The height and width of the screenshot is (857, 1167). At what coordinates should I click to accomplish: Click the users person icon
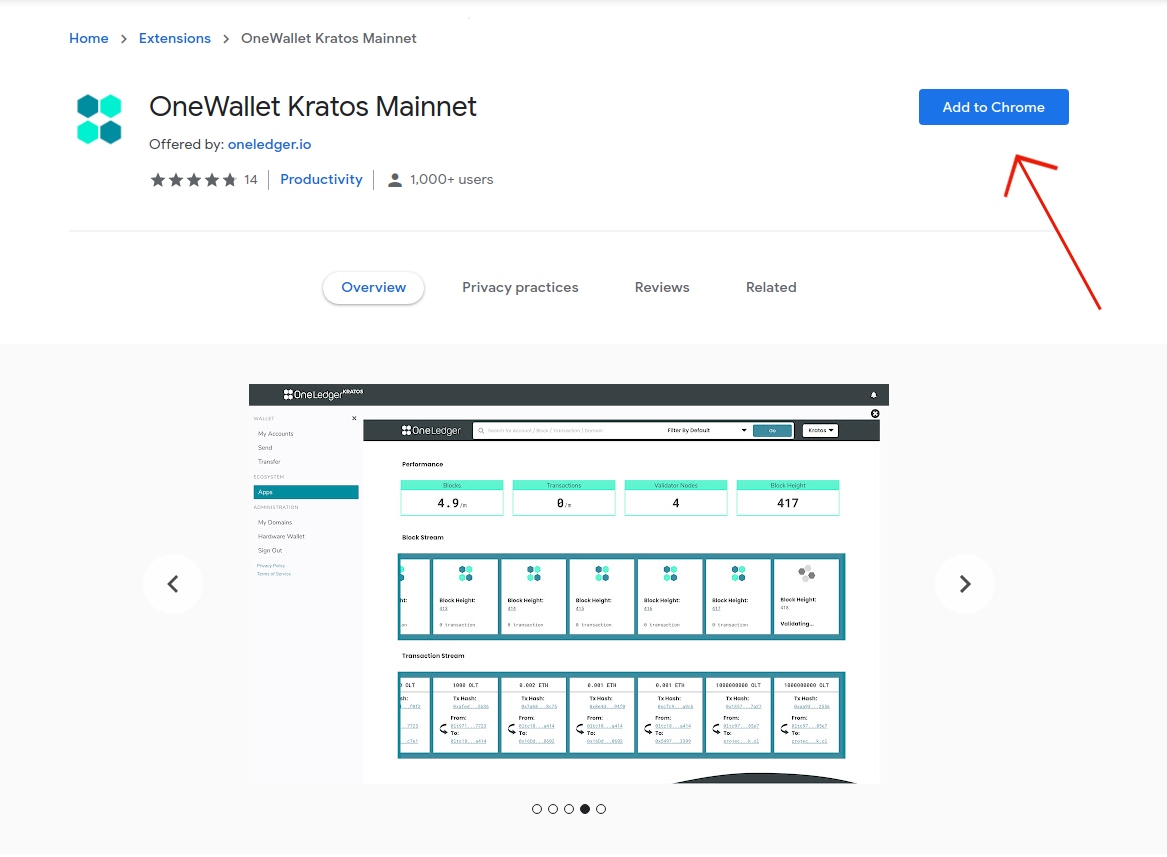pos(395,180)
